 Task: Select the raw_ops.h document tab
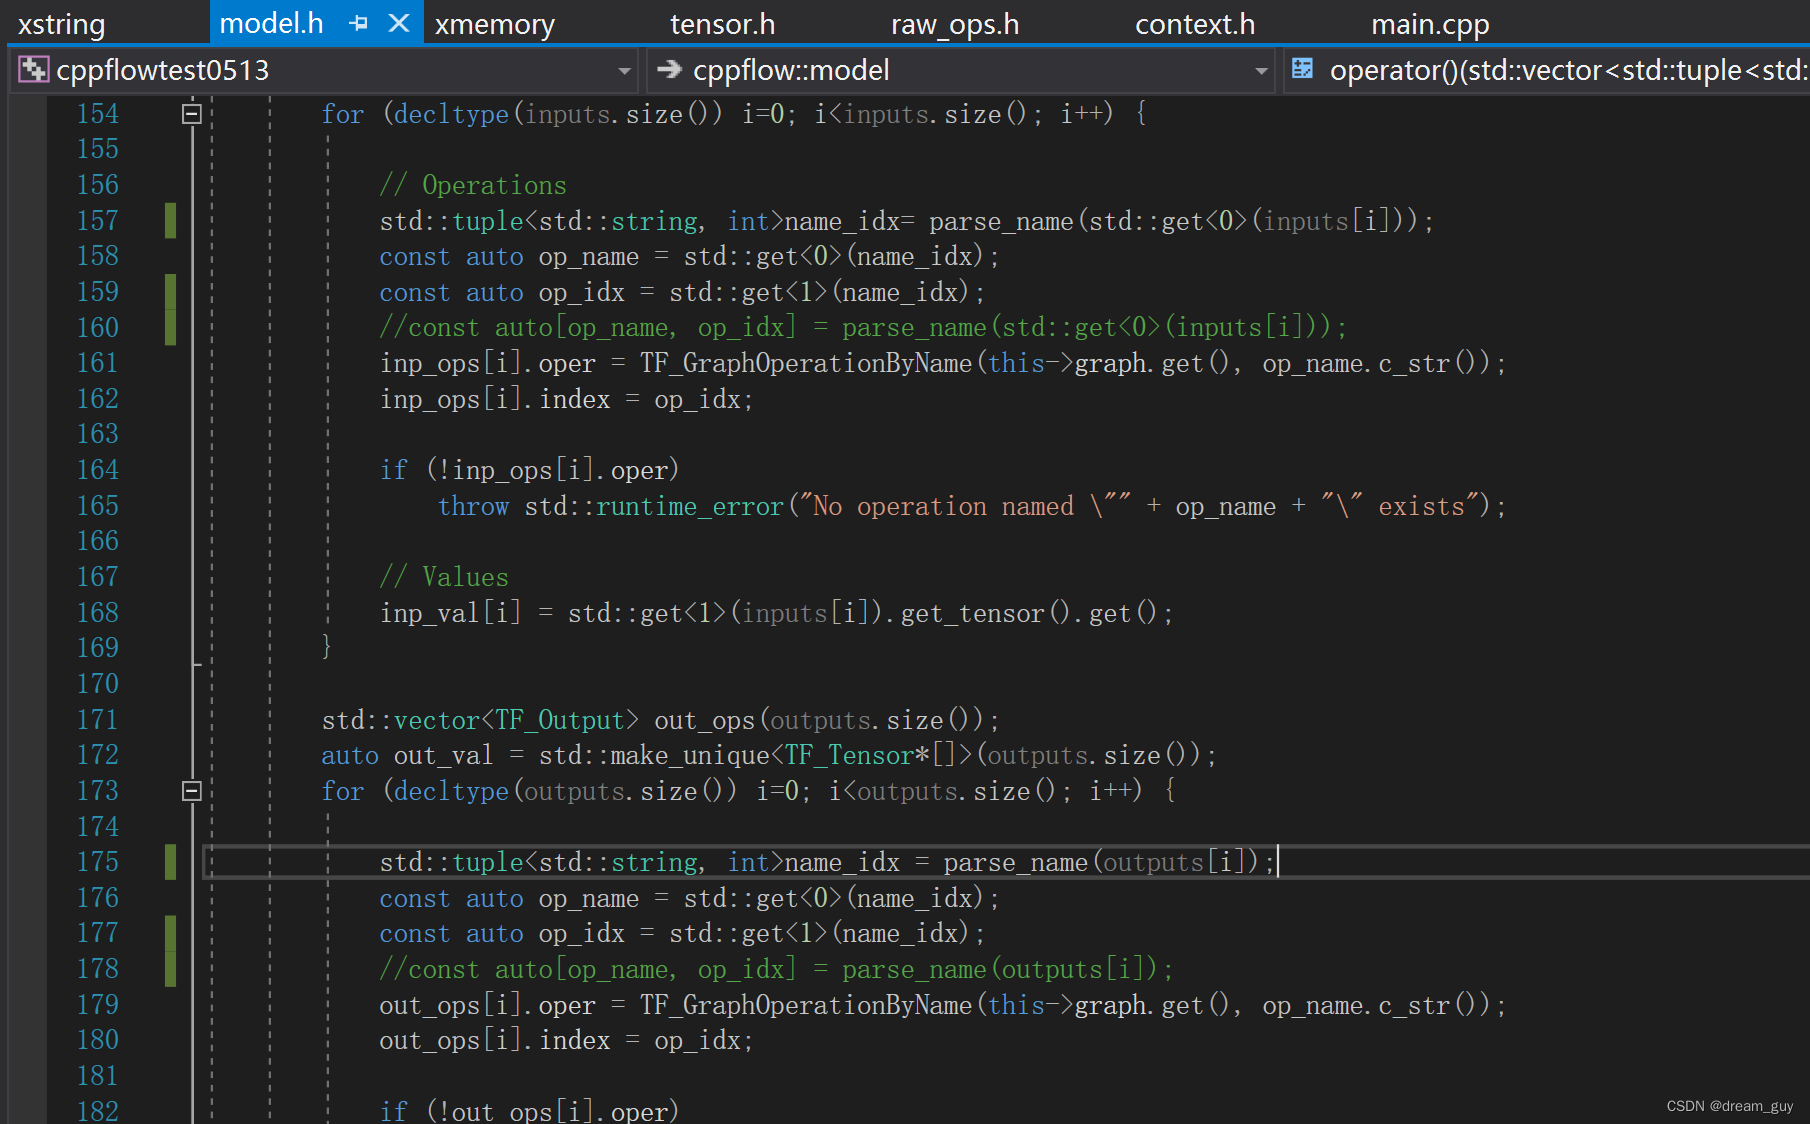click(954, 22)
